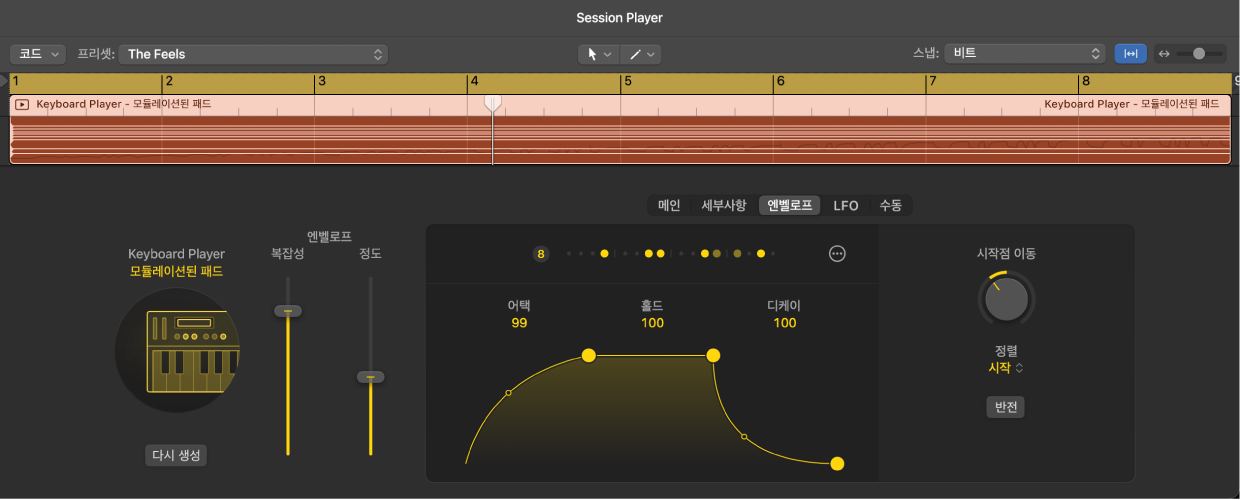Open the 코드 dropdown menu
The image size is (1240, 500).
[x=38, y=54]
